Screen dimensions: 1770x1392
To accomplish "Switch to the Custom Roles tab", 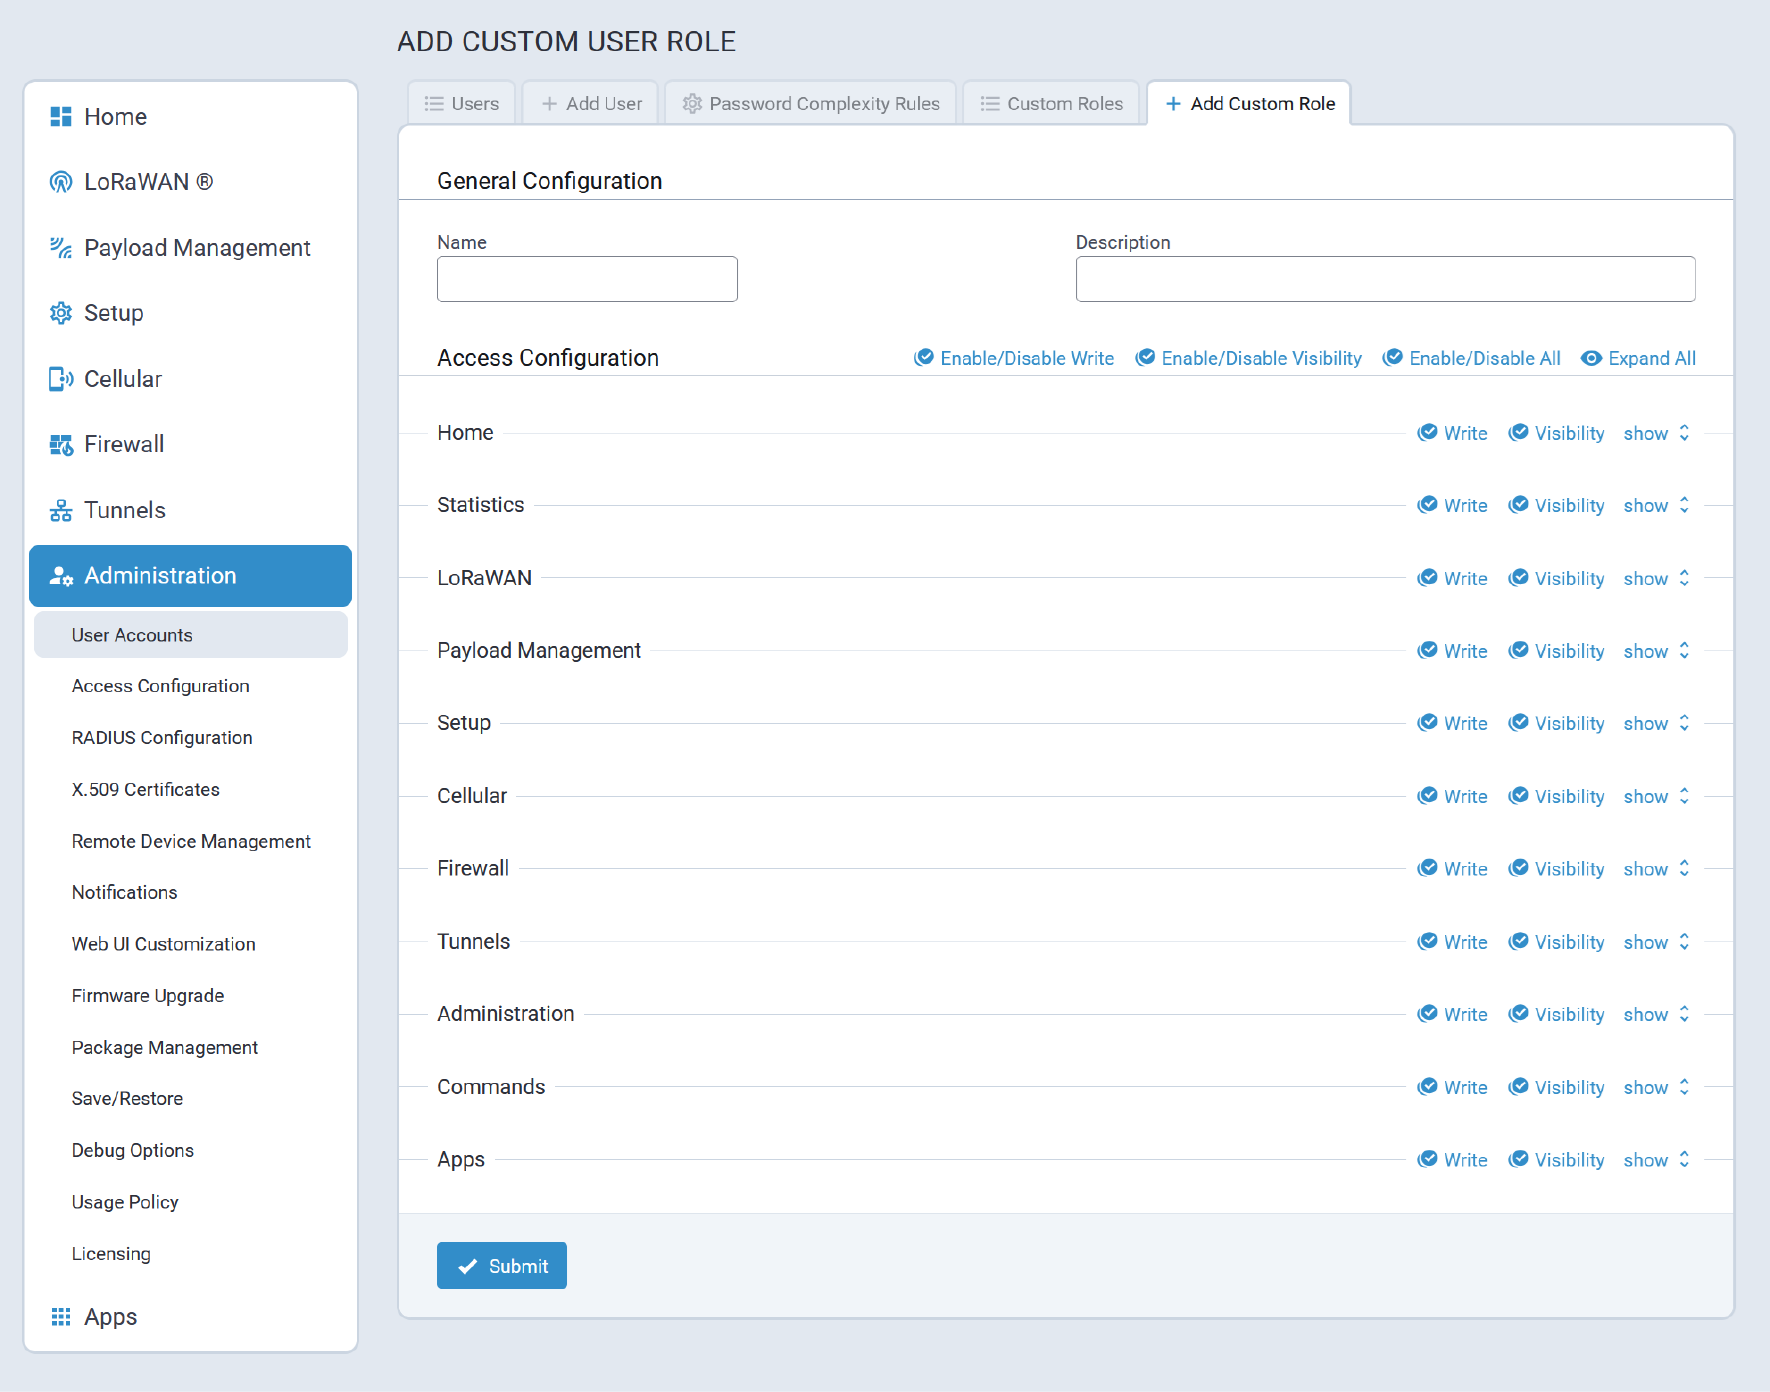I will tap(1052, 104).
